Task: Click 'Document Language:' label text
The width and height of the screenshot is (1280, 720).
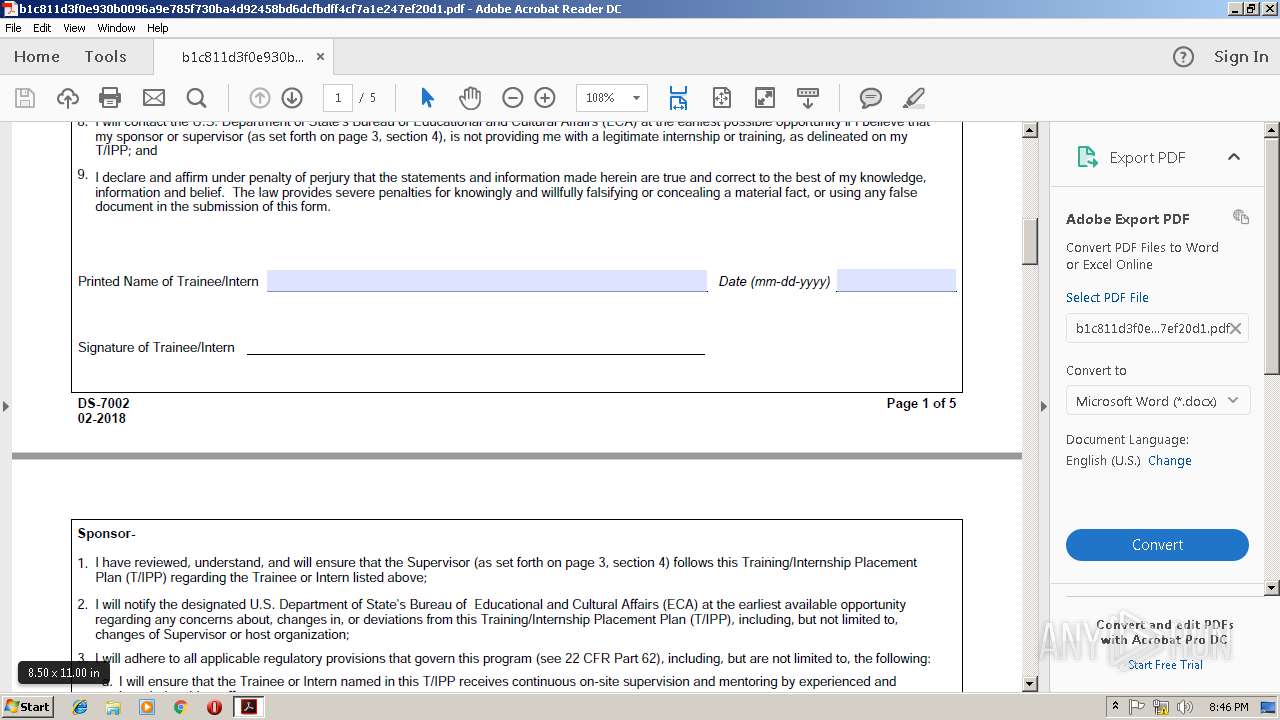Action: [x=1127, y=440]
